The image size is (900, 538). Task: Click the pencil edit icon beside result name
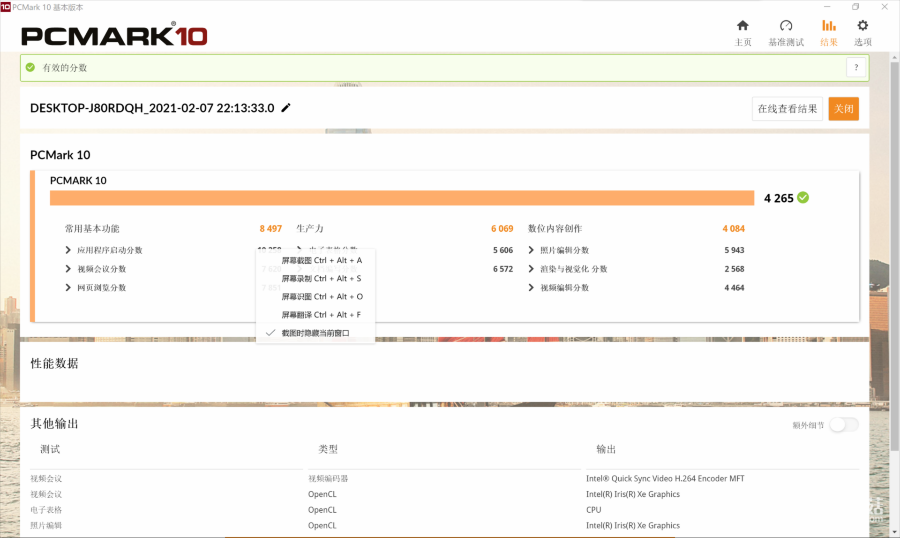coord(286,108)
